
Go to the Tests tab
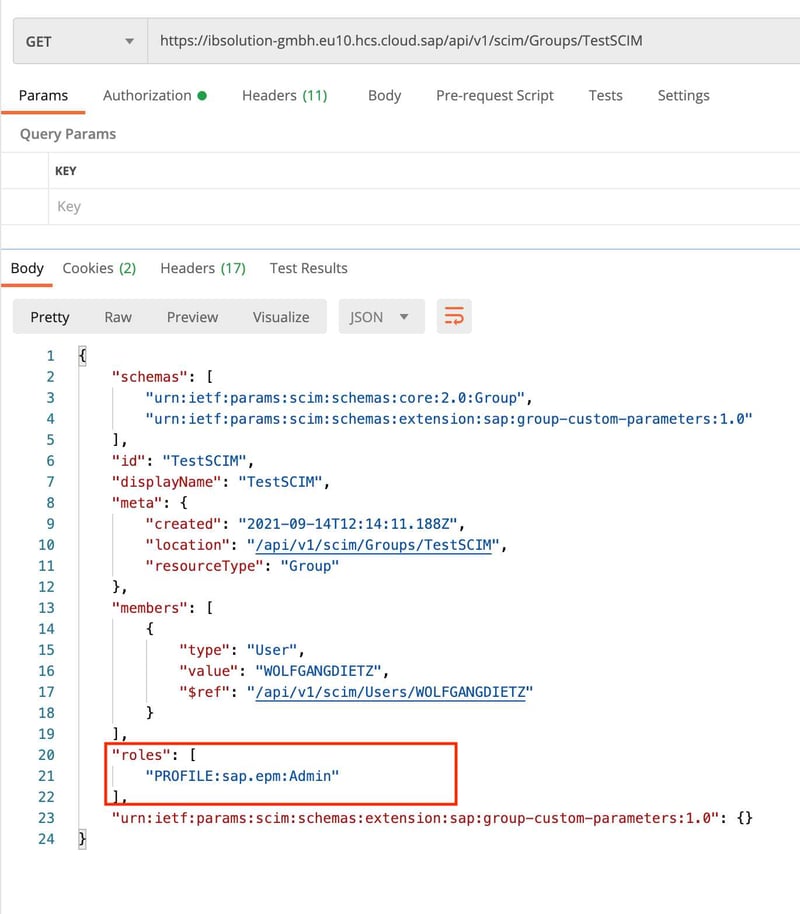tap(605, 96)
